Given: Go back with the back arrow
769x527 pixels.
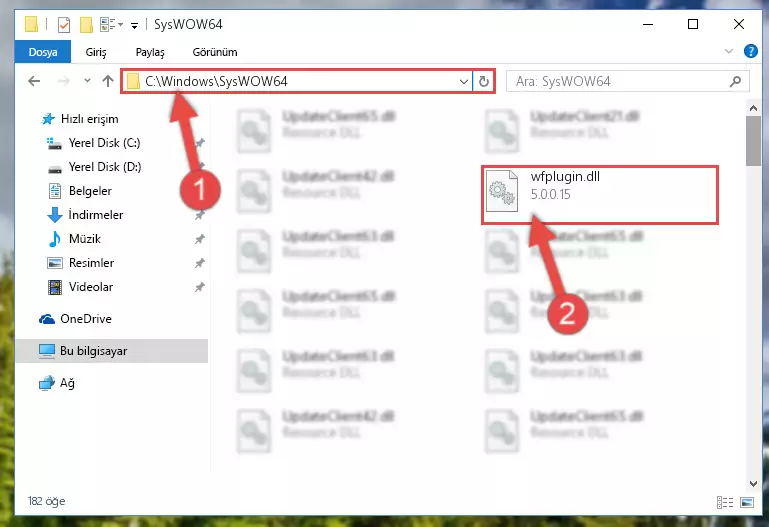Looking at the screenshot, I should pos(34,81).
